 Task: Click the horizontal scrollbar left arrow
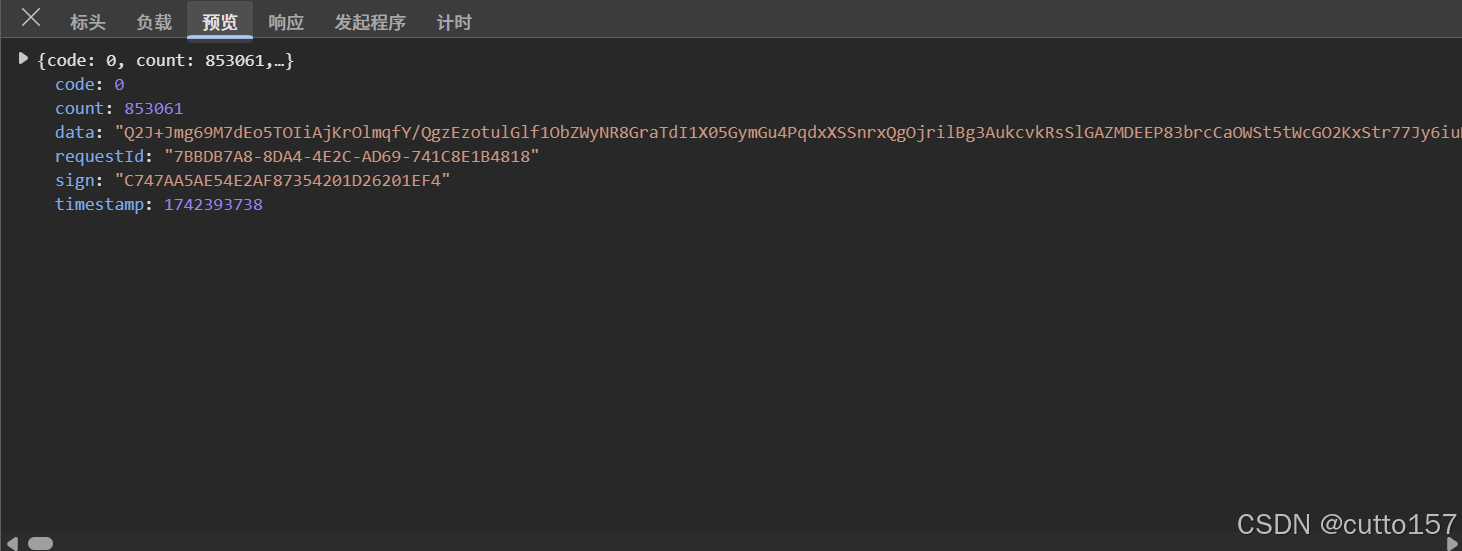pyautogui.click(x=11, y=543)
